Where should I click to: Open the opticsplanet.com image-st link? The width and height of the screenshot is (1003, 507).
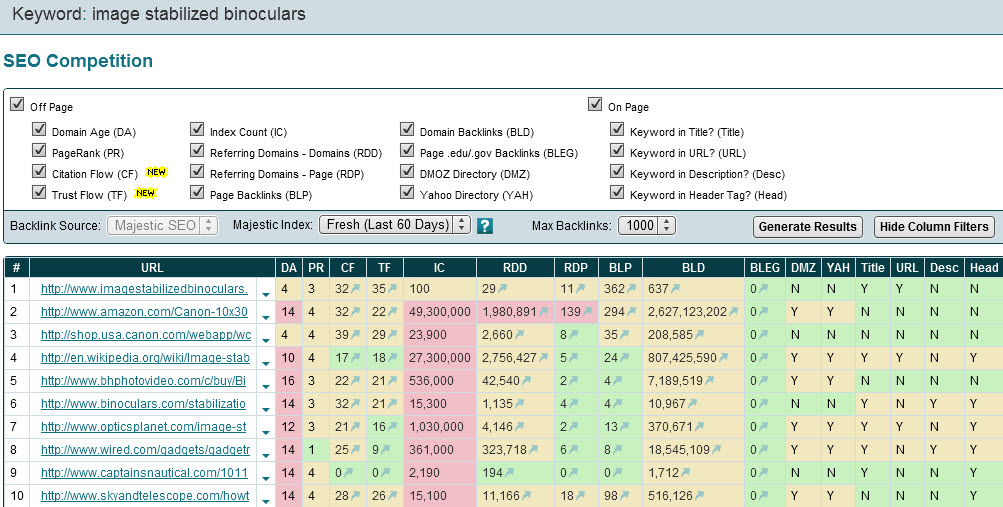143,426
